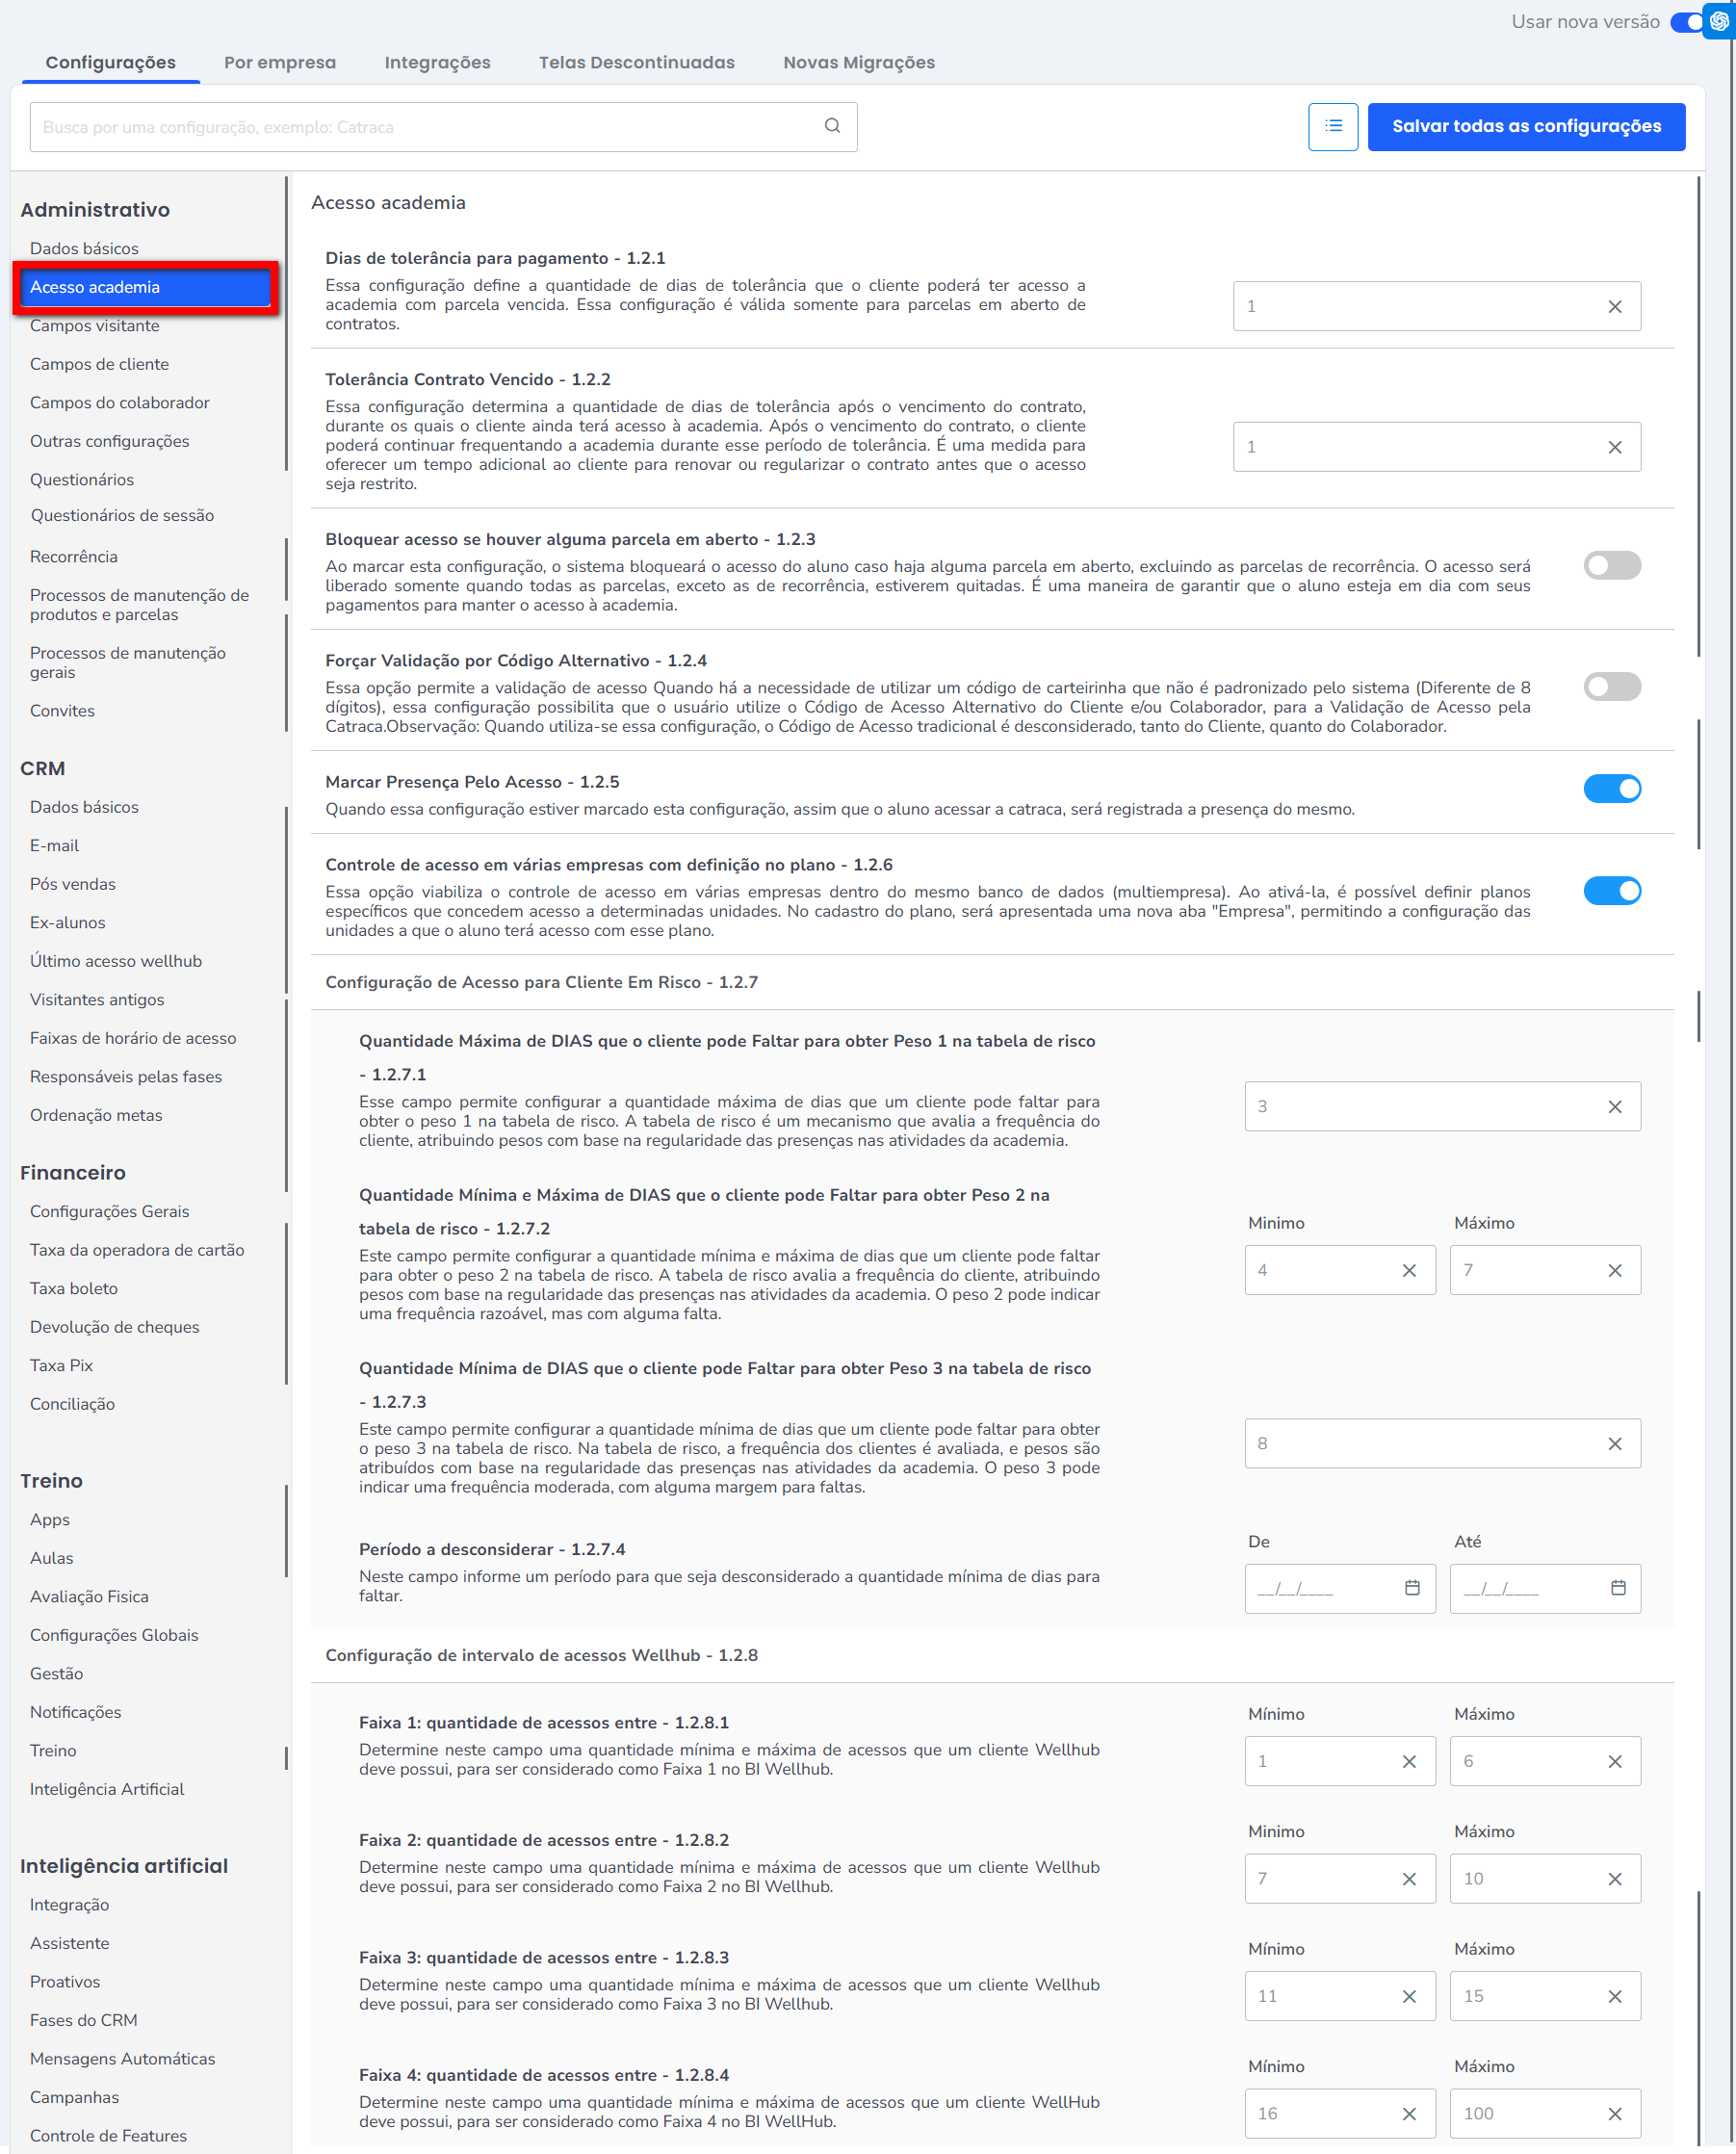Go to Taxa Pix settings
This screenshot has height=2154, width=1736.
point(61,1365)
